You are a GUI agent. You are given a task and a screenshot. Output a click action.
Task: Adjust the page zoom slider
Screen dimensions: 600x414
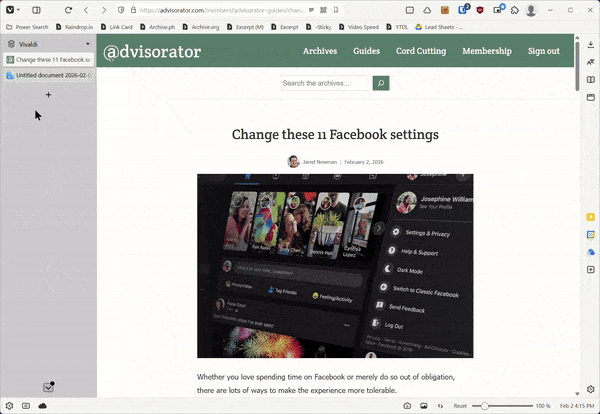502,406
